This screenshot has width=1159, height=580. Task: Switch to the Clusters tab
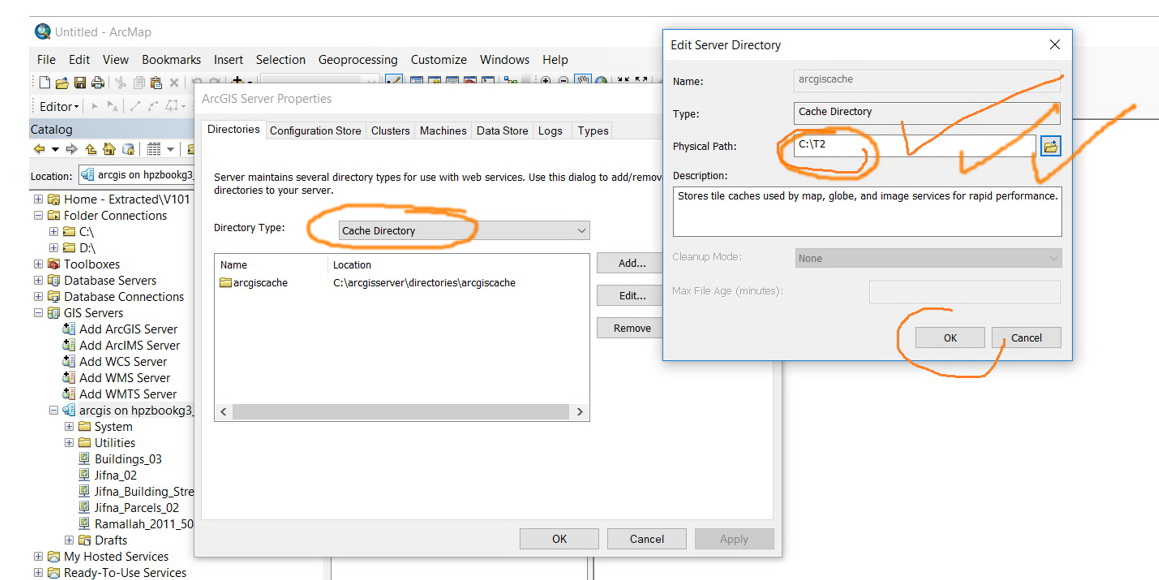390,131
